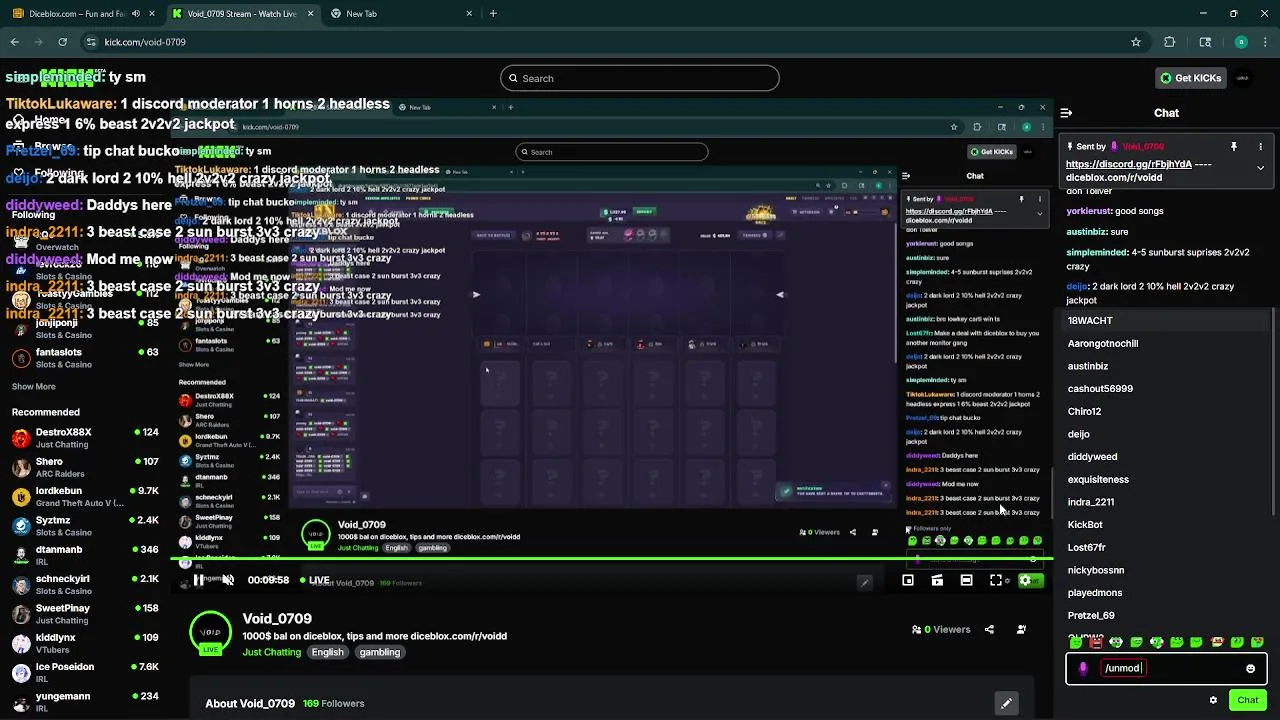
Task: Select the gambling tag
Action: [x=380, y=652]
